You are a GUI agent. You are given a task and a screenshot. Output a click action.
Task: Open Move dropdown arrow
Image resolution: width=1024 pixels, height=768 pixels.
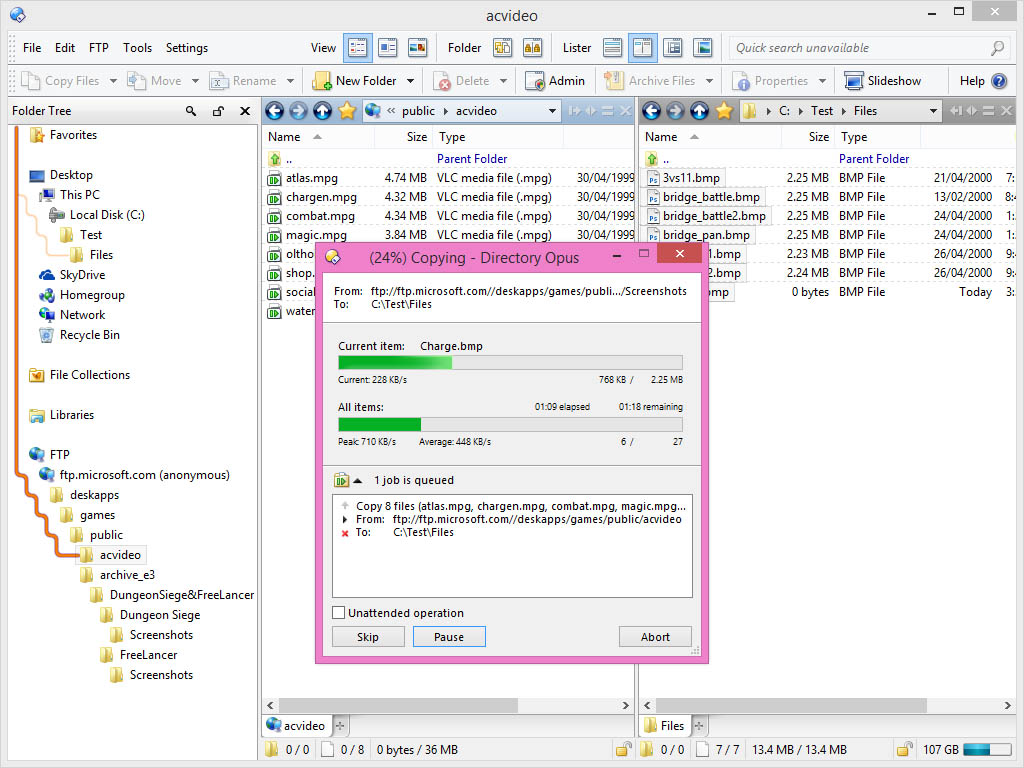click(195, 81)
